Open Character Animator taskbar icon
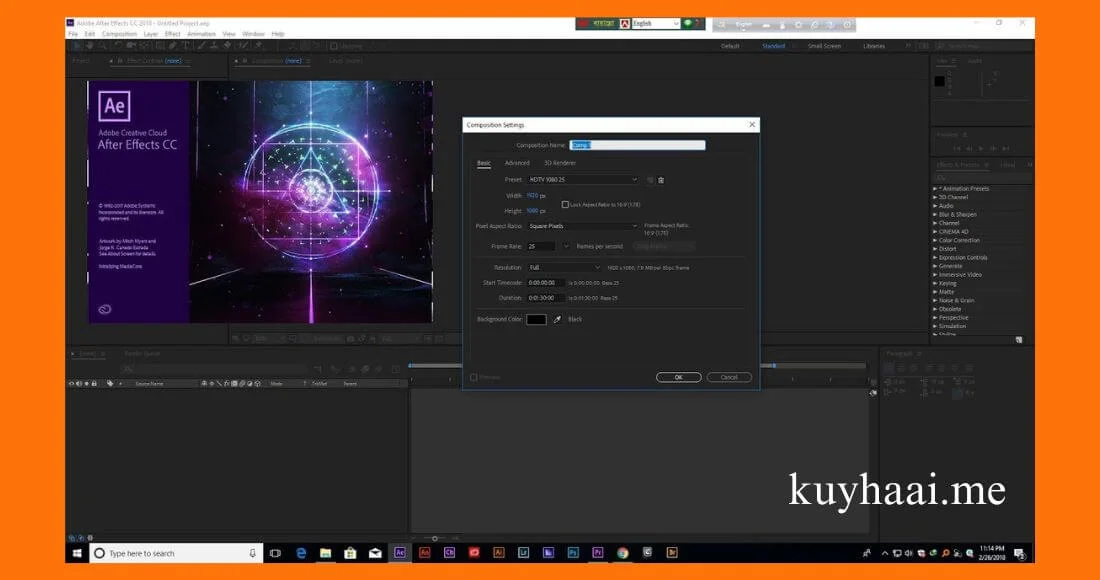This screenshot has height=580, width=1100. click(x=449, y=553)
